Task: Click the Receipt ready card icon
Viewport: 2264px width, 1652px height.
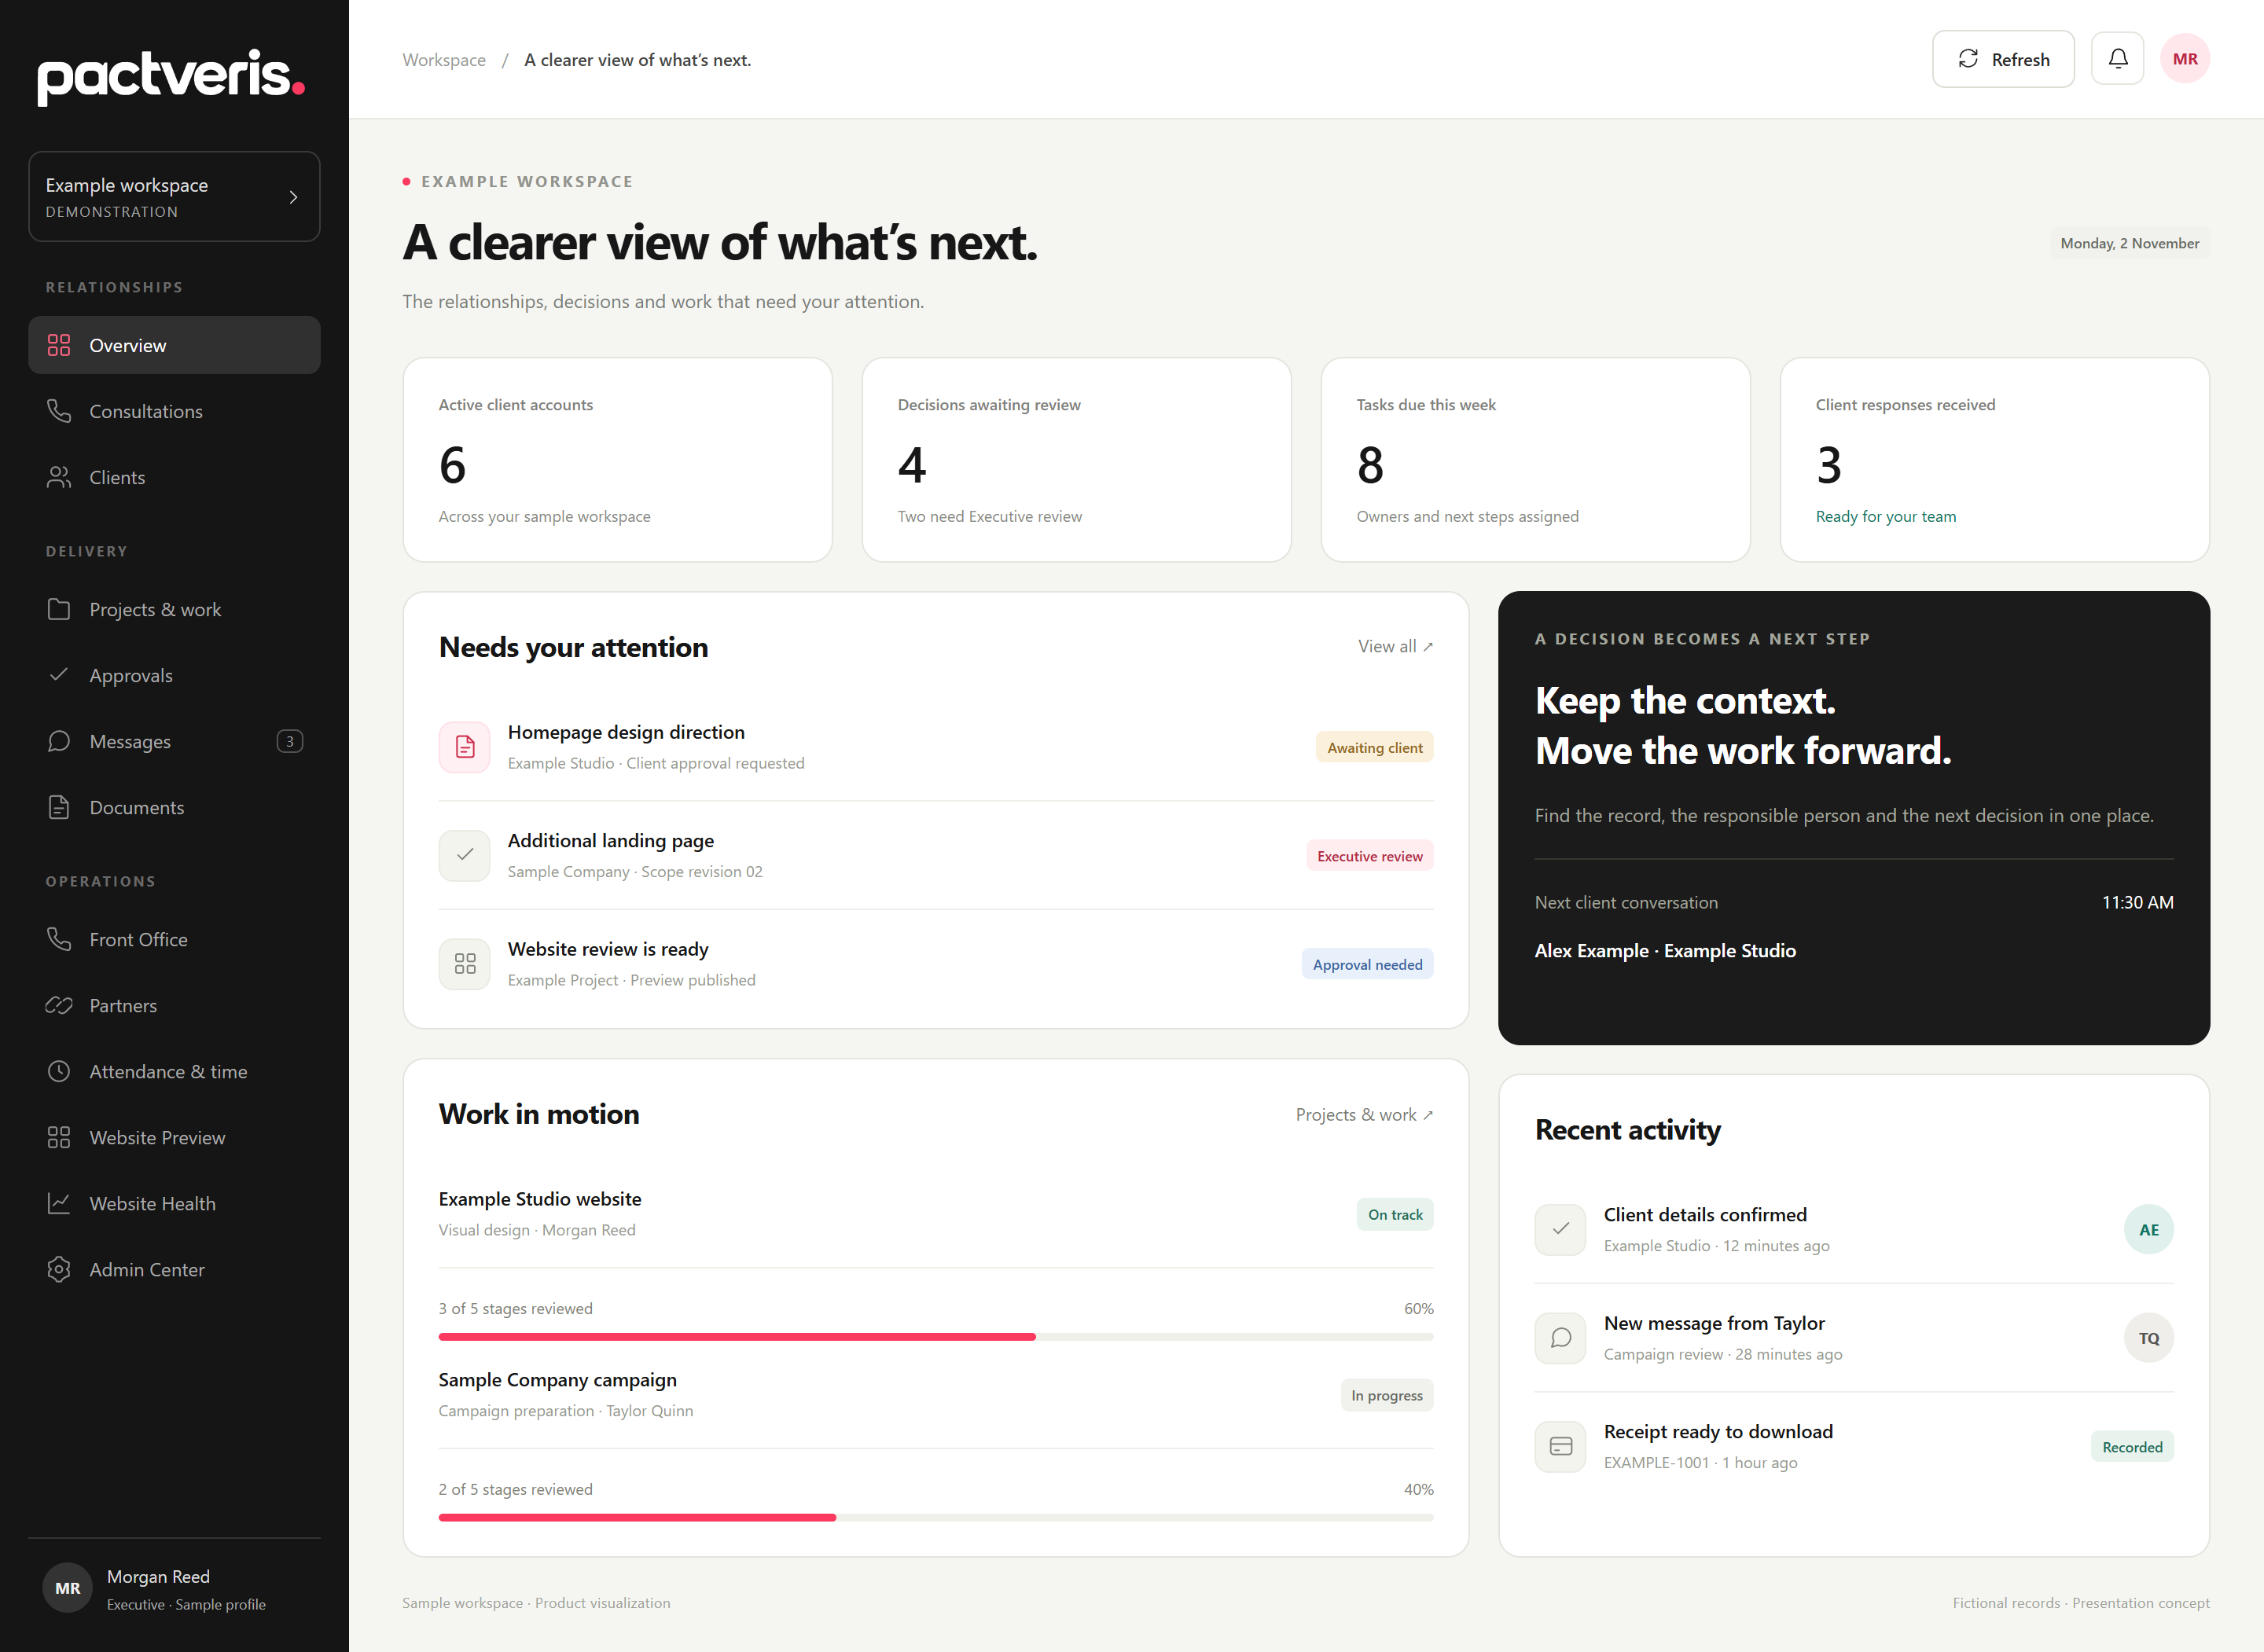Action: [1560, 1446]
